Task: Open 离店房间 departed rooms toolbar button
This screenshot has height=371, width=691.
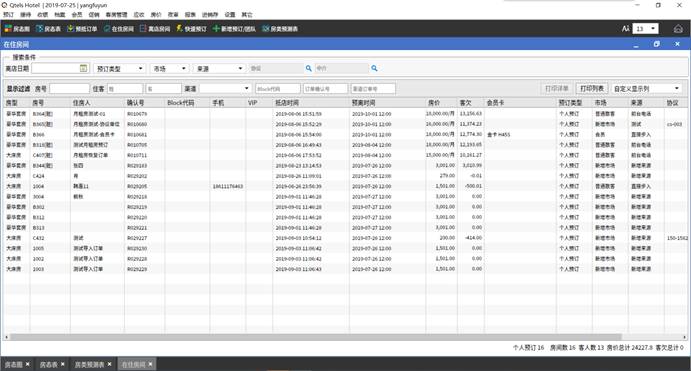Action: click(155, 29)
